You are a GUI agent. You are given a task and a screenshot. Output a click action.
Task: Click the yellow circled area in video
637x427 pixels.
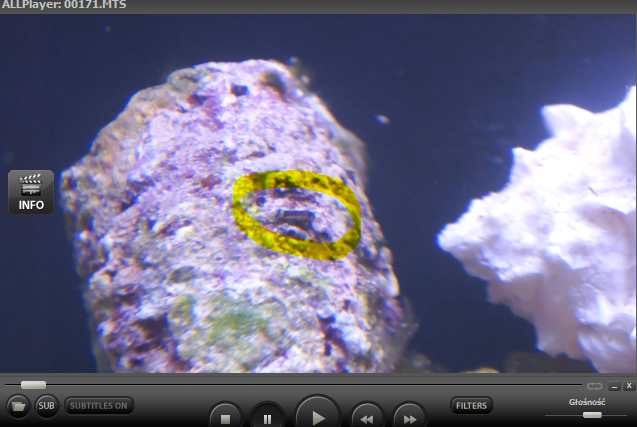coord(296,213)
